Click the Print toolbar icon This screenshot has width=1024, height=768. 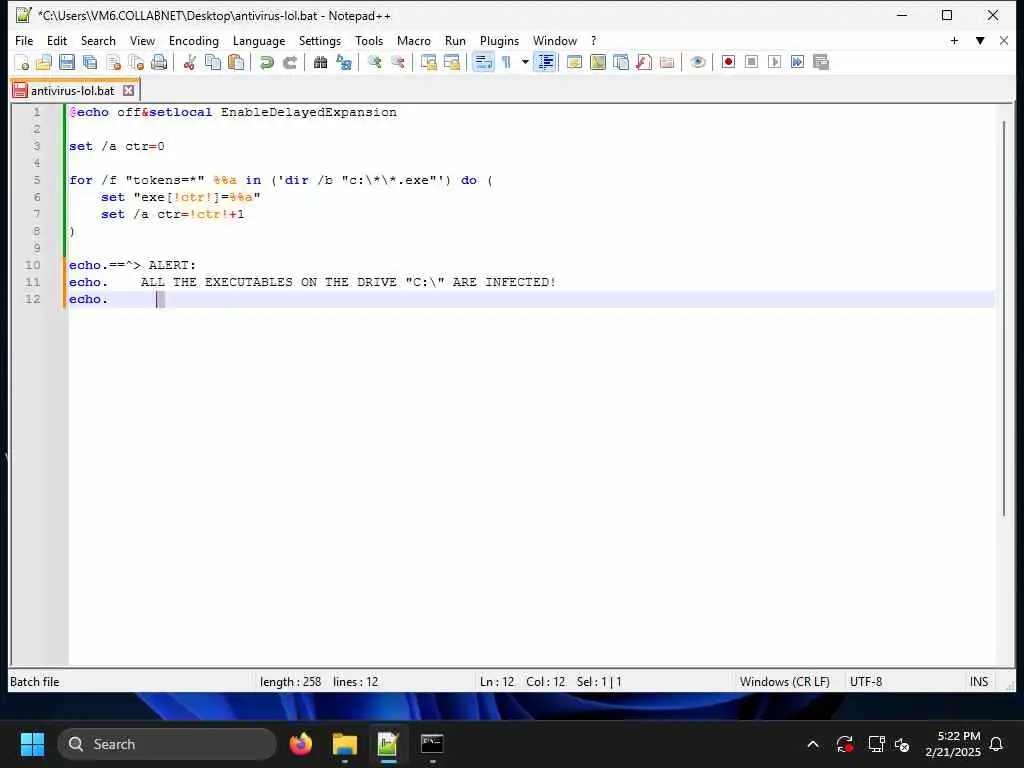click(159, 63)
